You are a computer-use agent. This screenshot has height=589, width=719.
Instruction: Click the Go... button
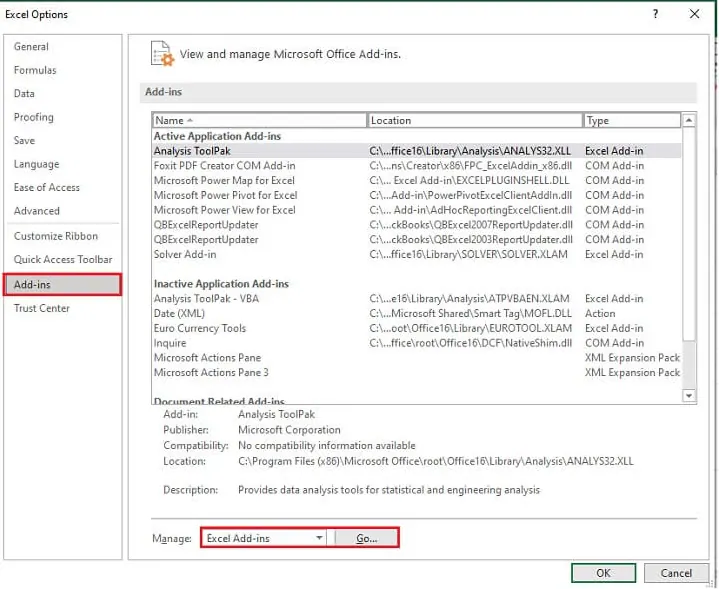tap(366, 538)
